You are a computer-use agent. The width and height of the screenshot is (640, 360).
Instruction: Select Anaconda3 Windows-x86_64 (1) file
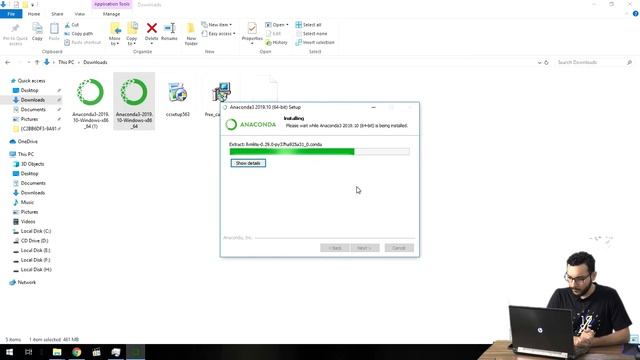[91, 102]
